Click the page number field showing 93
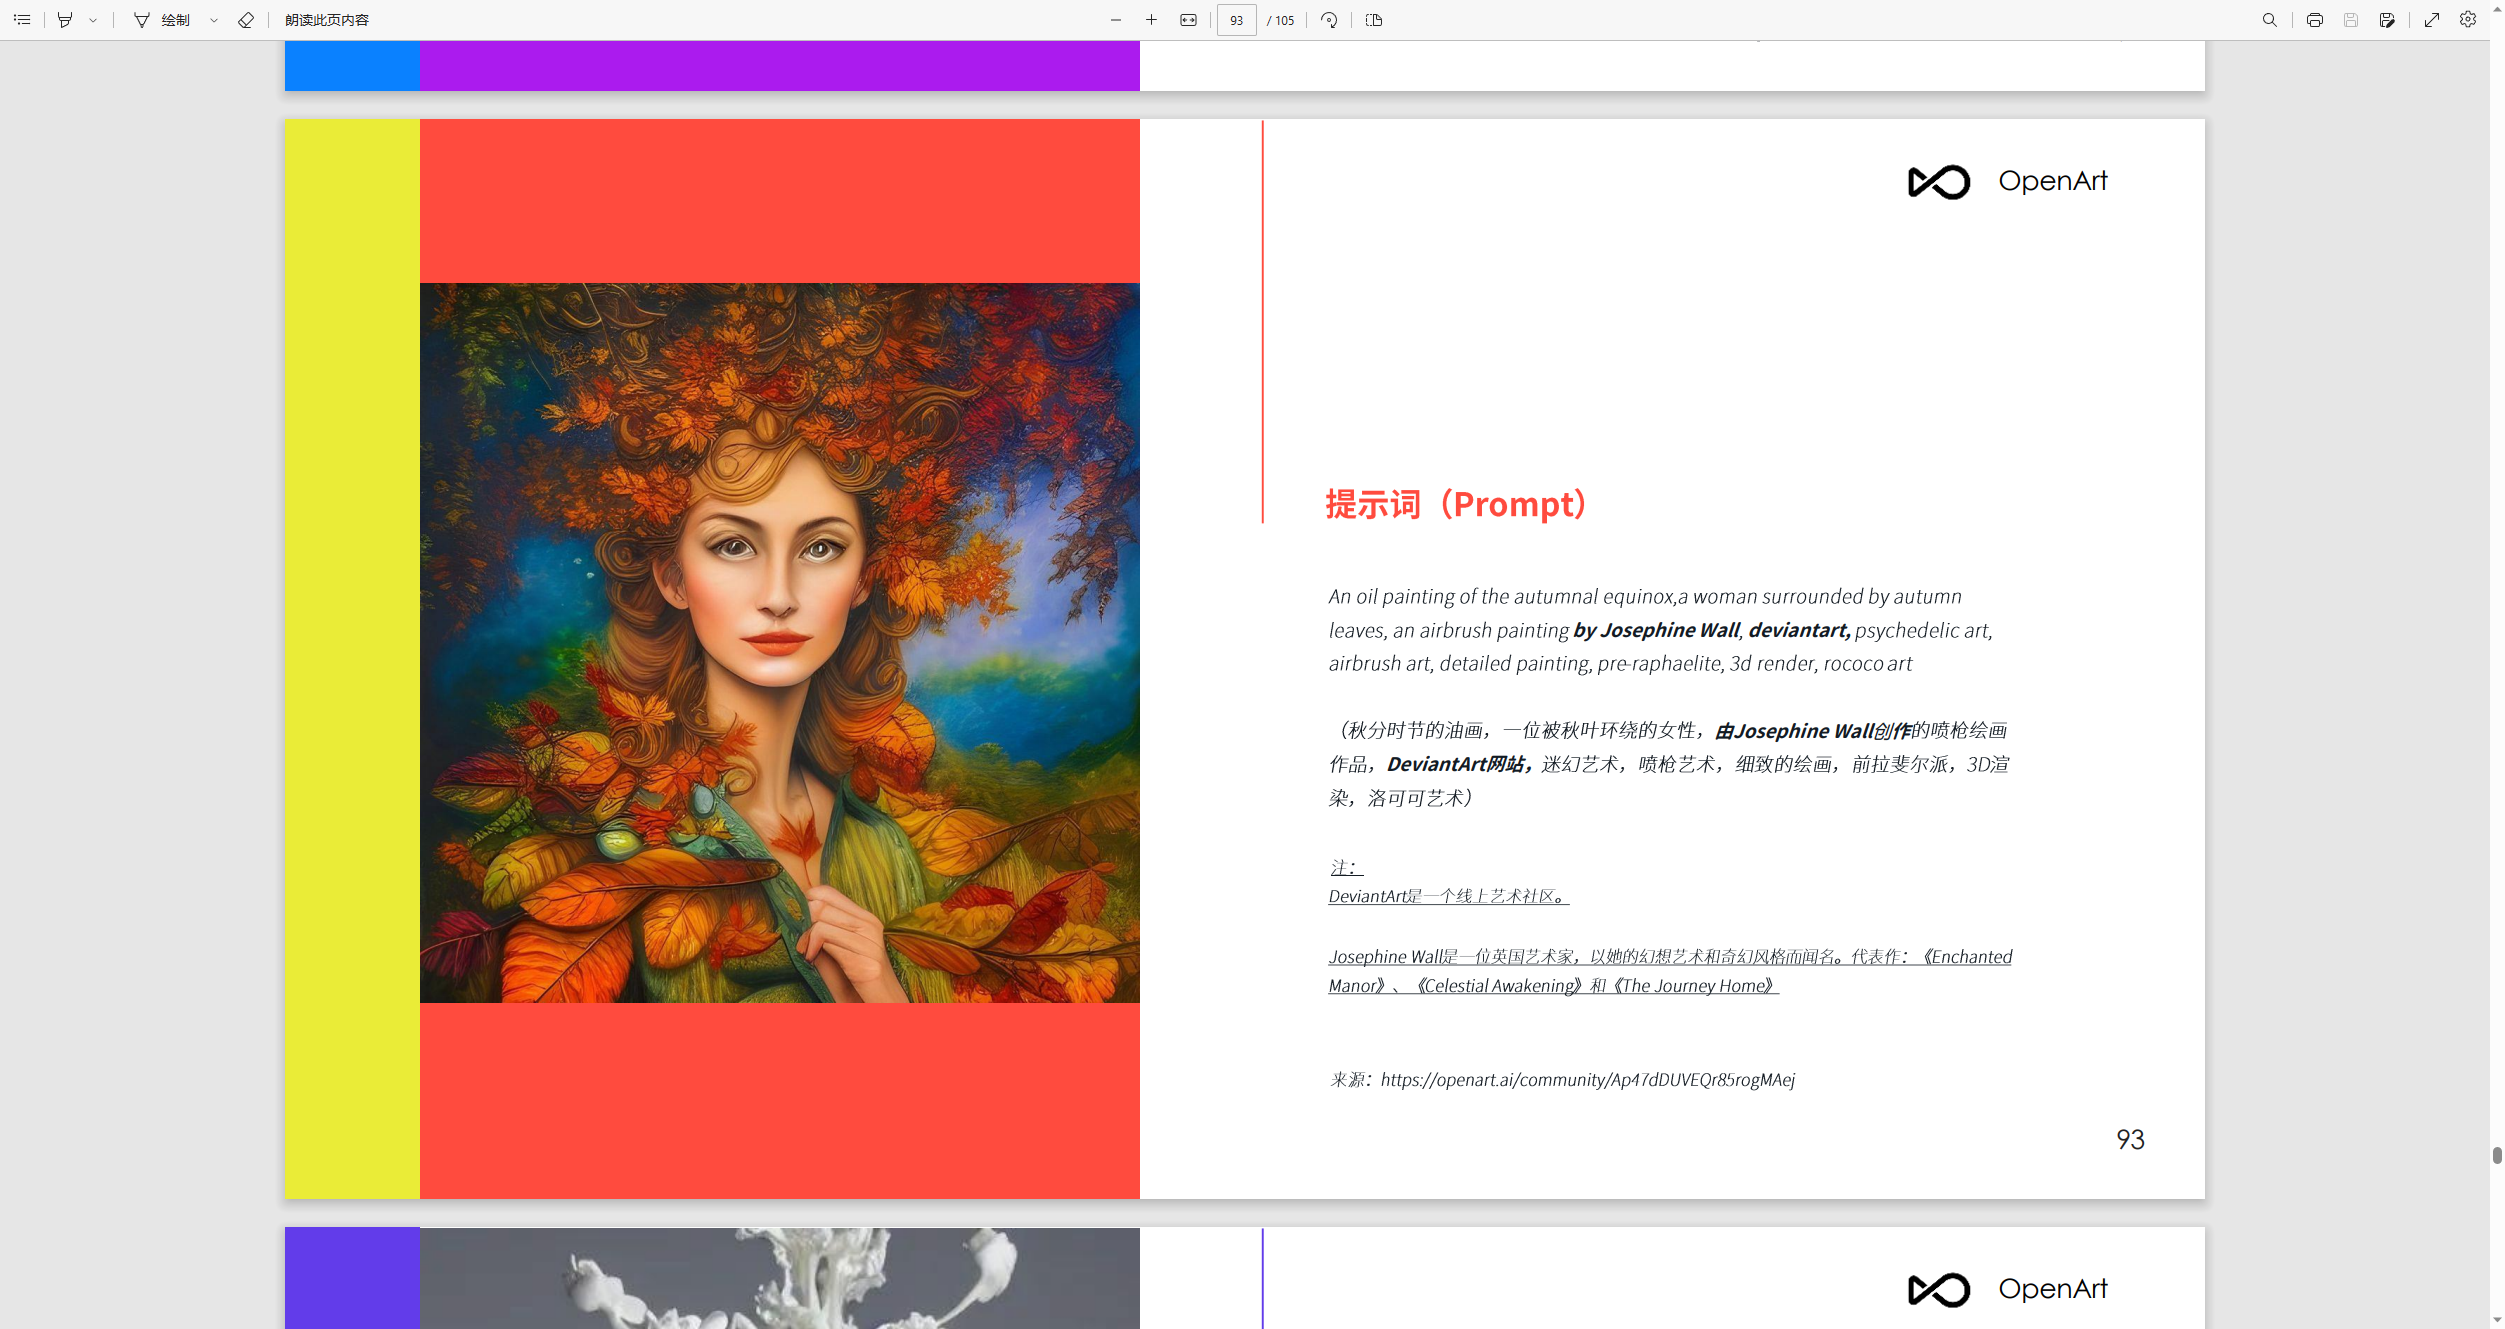 [x=1236, y=20]
